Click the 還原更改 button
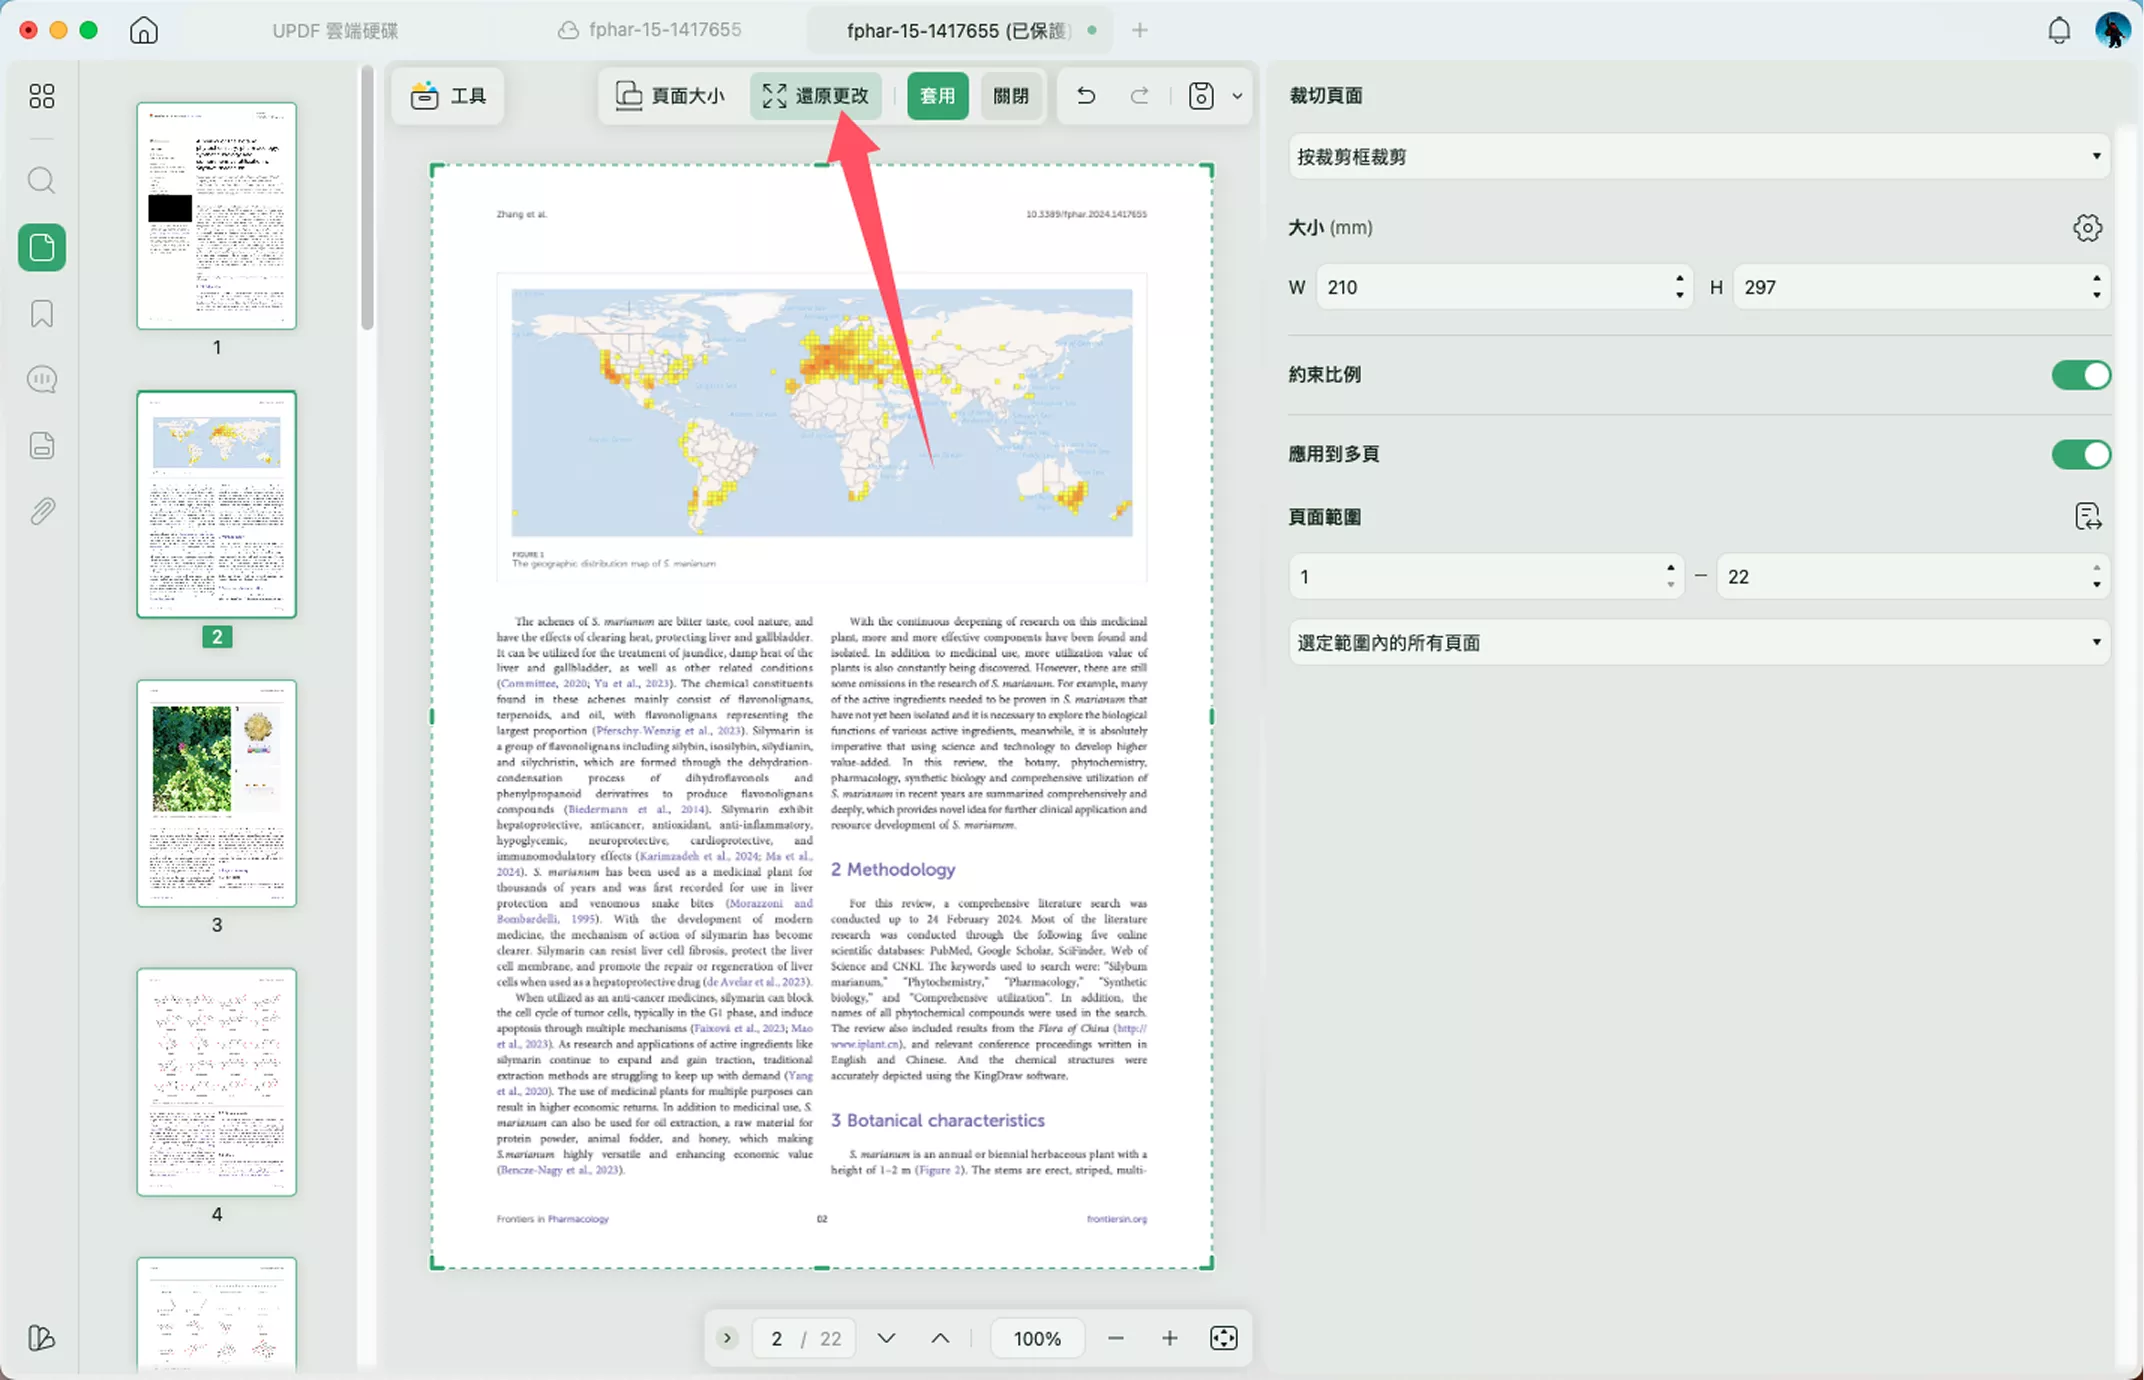The image size is (2144, 1380). pyautogui.click(x=816, y=96)
